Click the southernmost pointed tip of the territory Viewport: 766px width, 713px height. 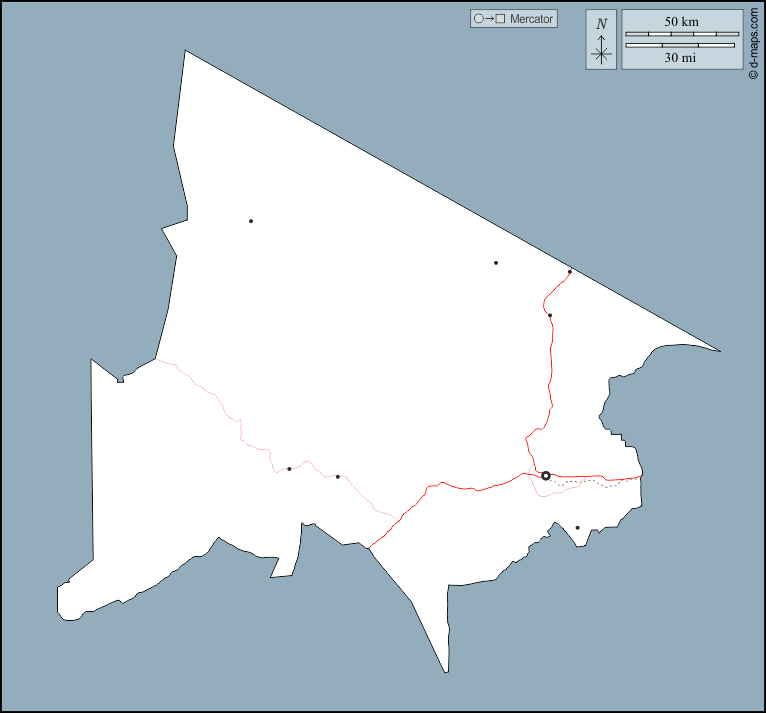(x=446, y=671)
